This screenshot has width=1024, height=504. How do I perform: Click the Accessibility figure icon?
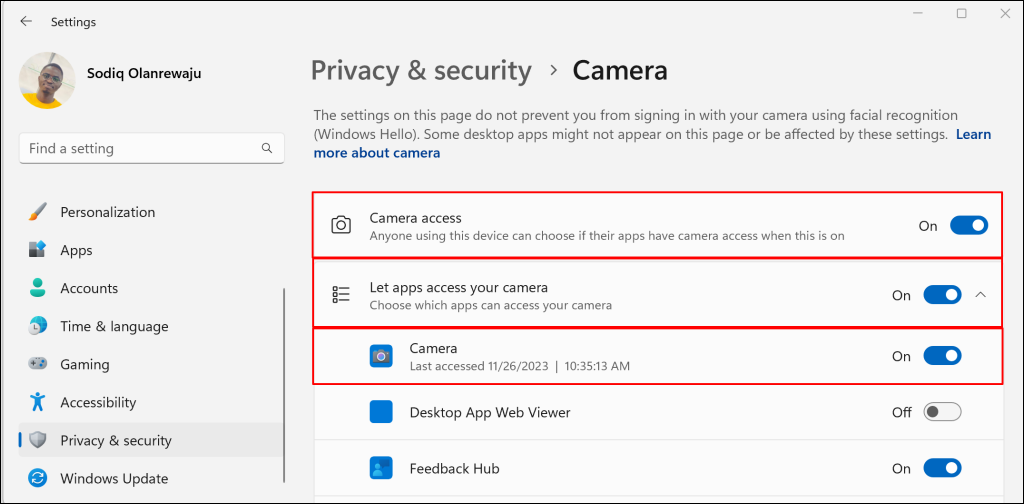coord(38,402)
